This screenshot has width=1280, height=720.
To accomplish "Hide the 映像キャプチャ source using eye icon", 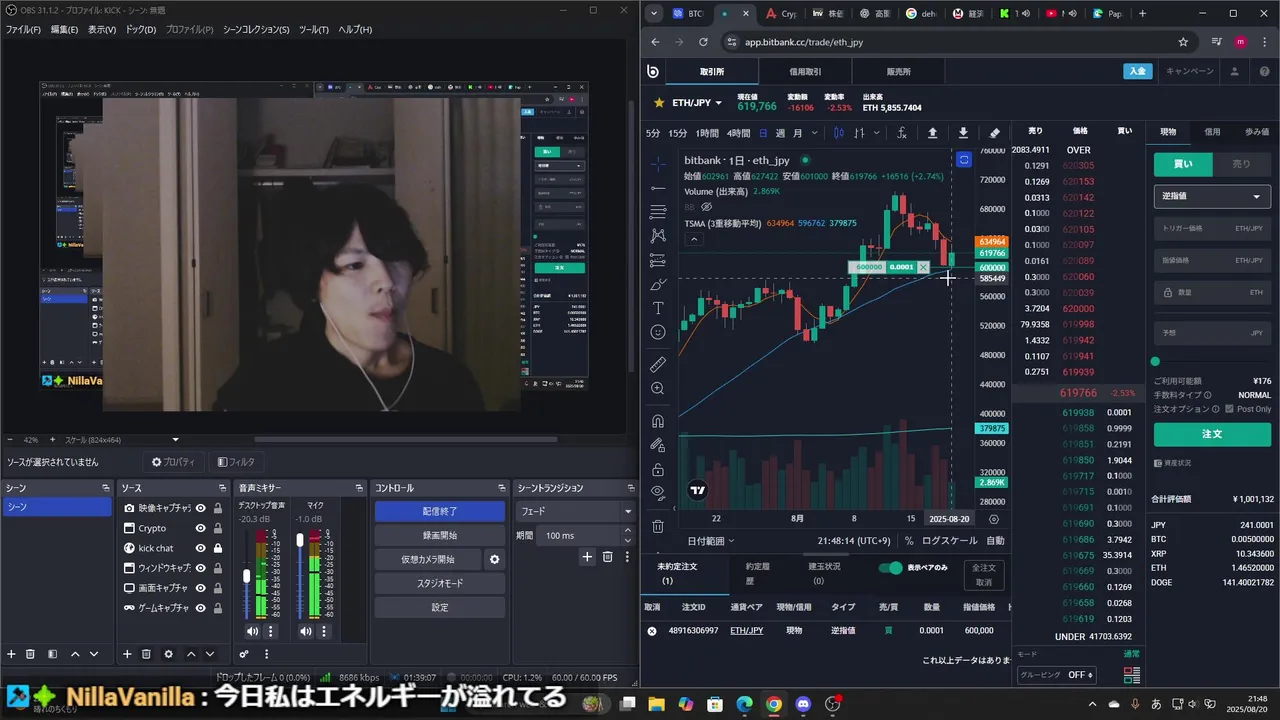I will [x=200, y=508].
